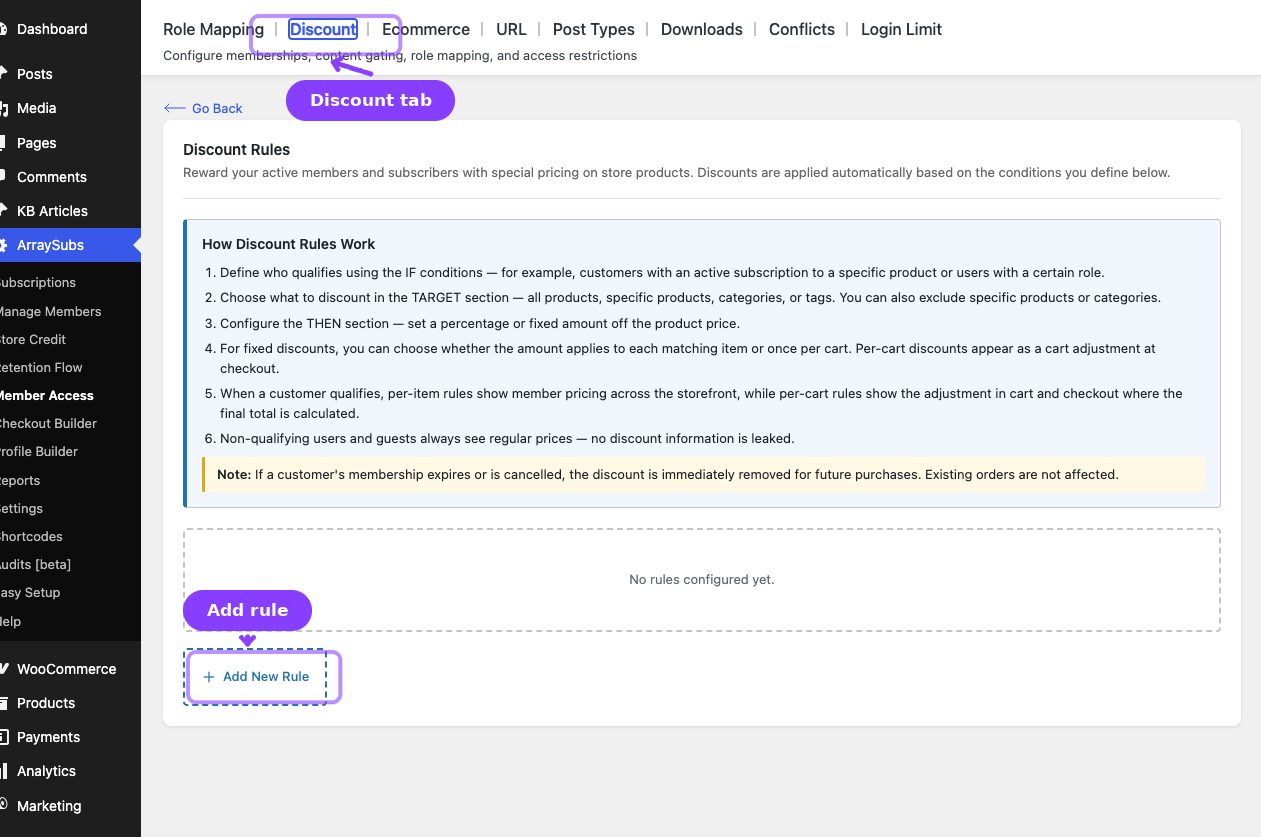Click the Dashboard menu icon
Viewport: 1261px width, 837px height.
(x=4, y=29)
